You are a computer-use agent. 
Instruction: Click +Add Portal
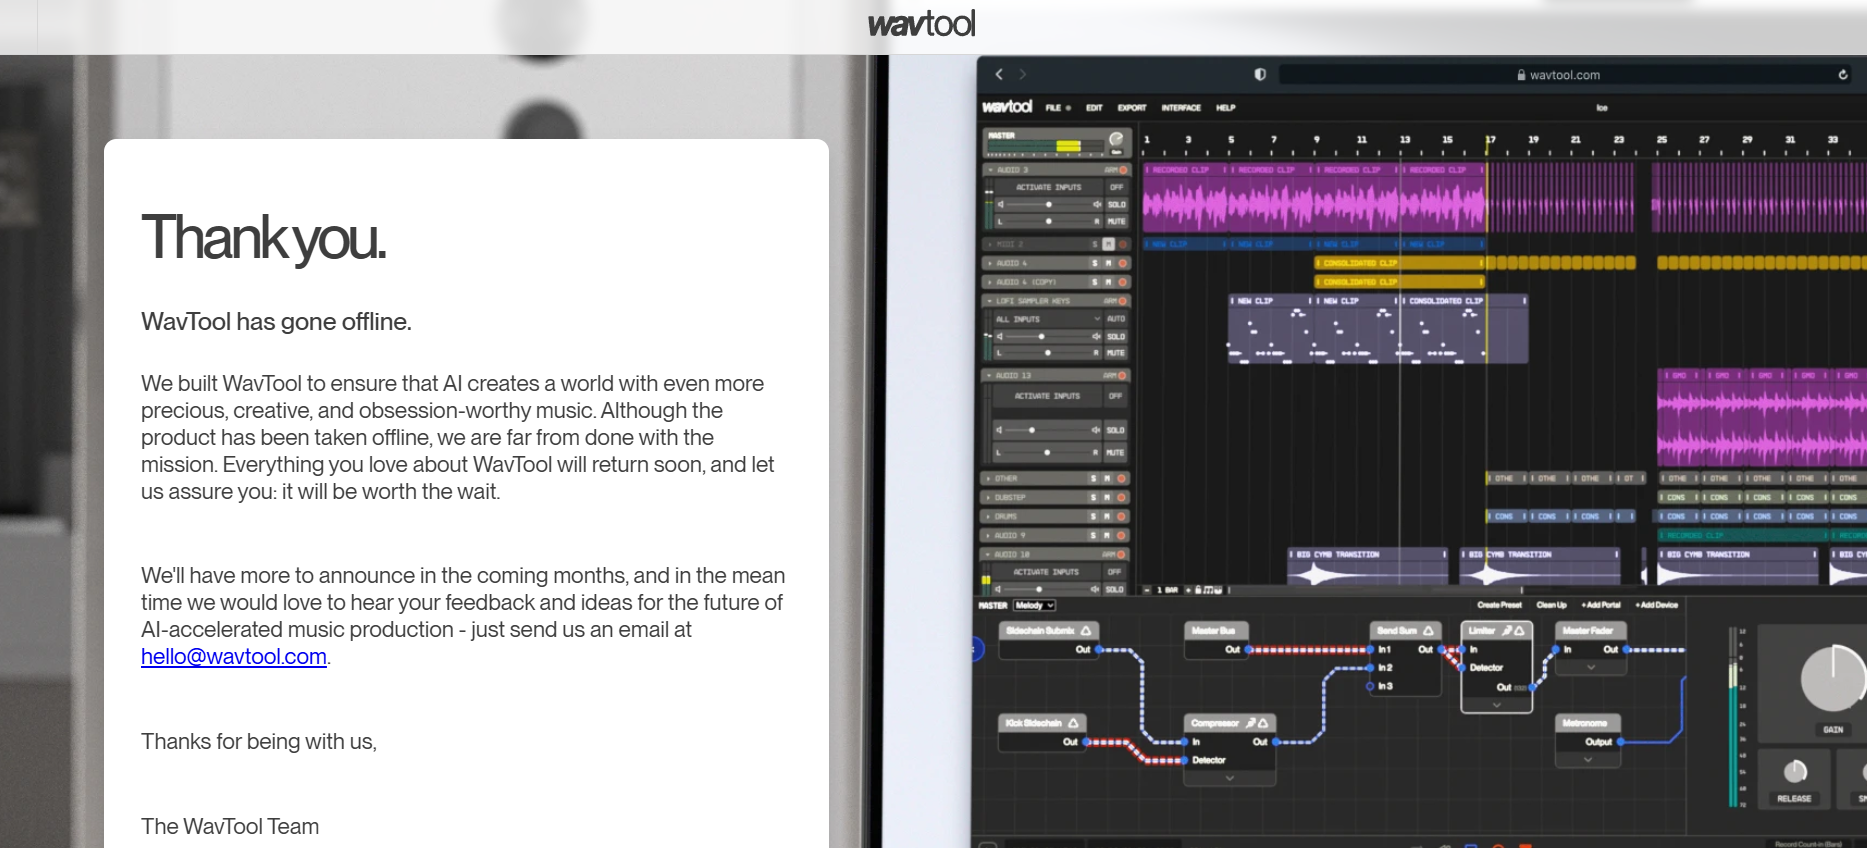(x=1601, y=605)
